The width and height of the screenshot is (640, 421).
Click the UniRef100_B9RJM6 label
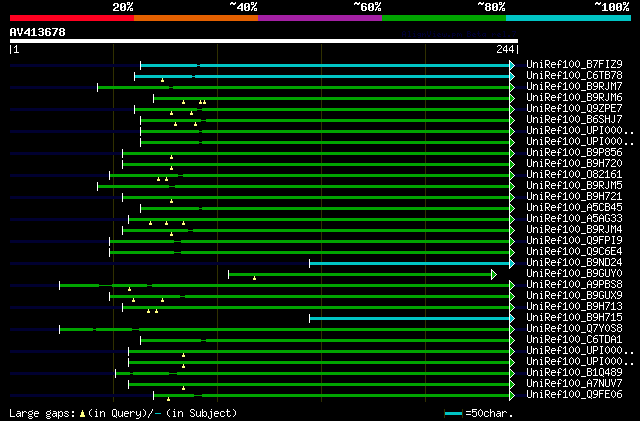[574, 98]
